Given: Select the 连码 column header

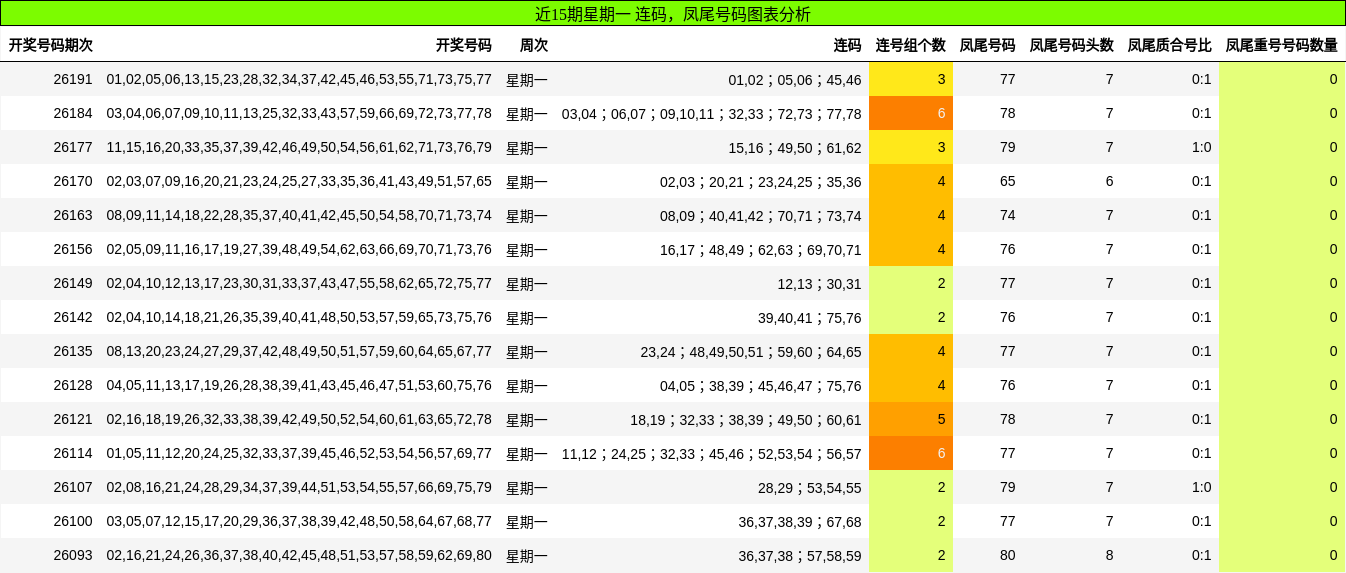Looking at the screenshot, I should coord(847,45).
